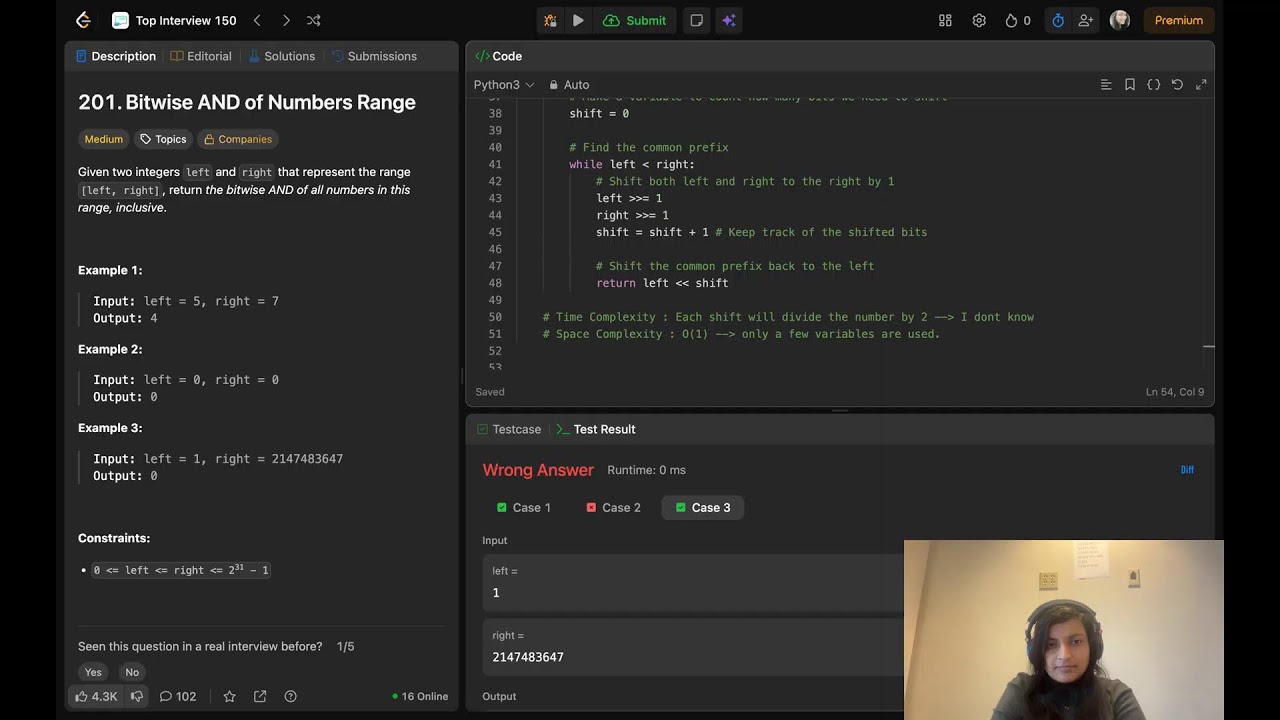1280x720 pixels.
Task: Click the Medium difficulty tag
Action: (x=104, y=139)
